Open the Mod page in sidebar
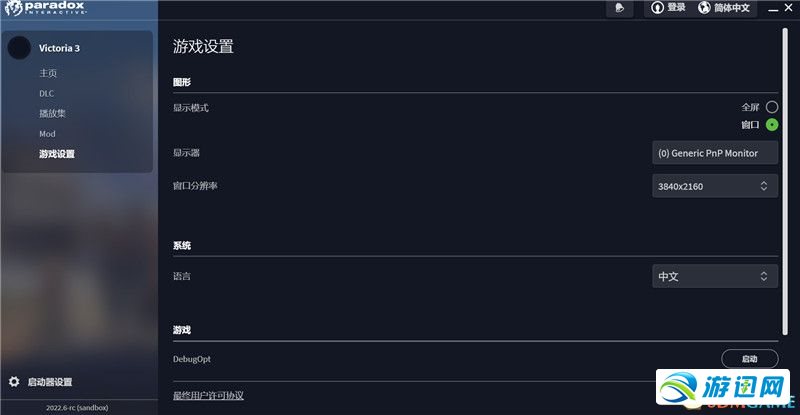Image resolution: width=800 pixels, height=415 pixels. 47,134
